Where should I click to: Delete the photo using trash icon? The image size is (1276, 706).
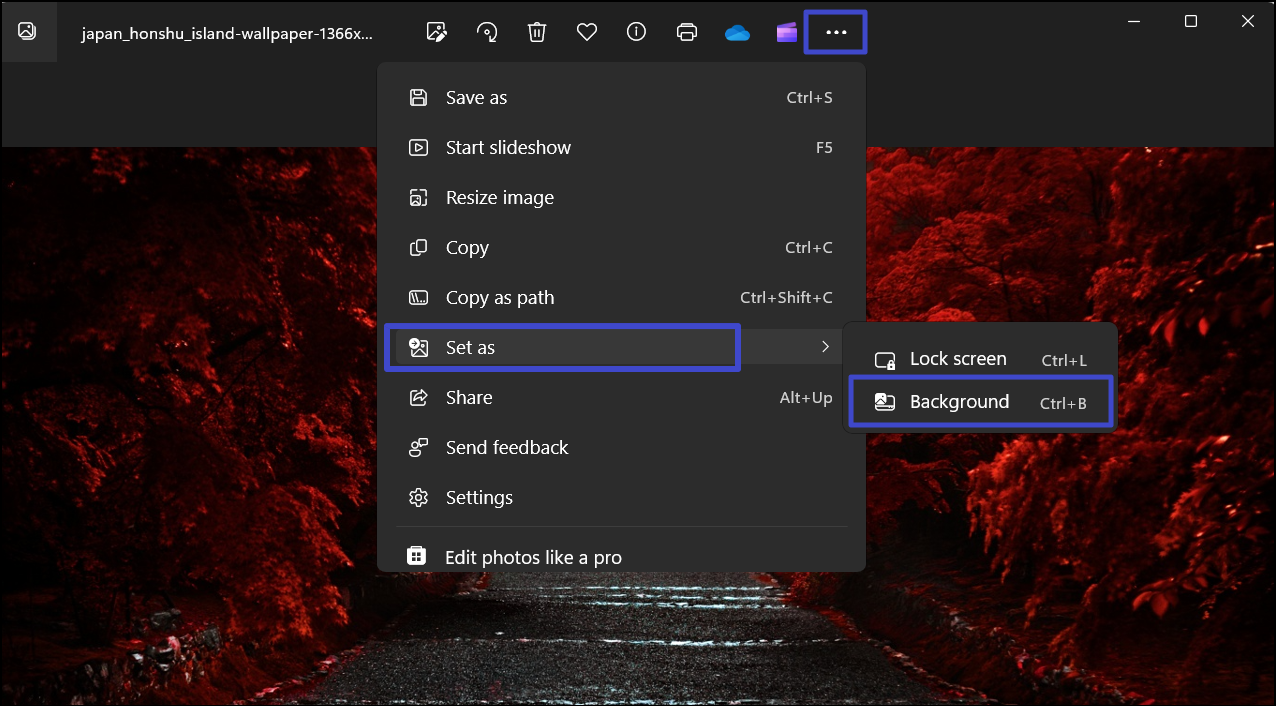(x=537, y=32)
